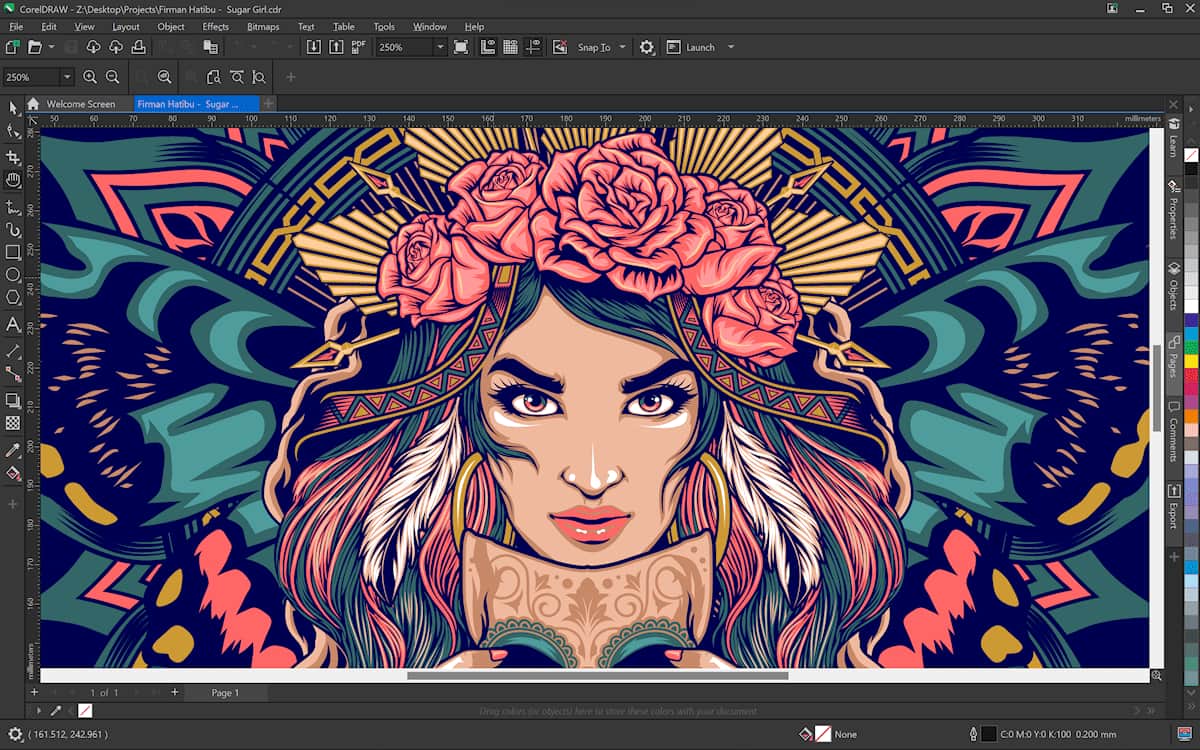Open the Launch dropdown menu
The height and width of the screenshot is (750, 1200).
pyautogui.click(x=731, y=47)
